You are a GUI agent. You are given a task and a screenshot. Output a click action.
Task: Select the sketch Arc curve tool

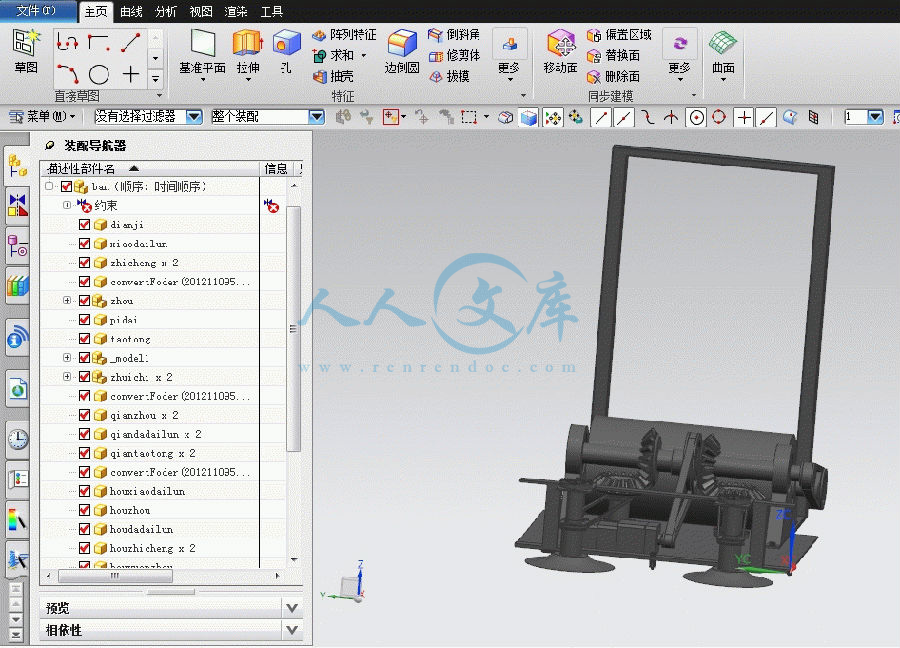(67, 74)
